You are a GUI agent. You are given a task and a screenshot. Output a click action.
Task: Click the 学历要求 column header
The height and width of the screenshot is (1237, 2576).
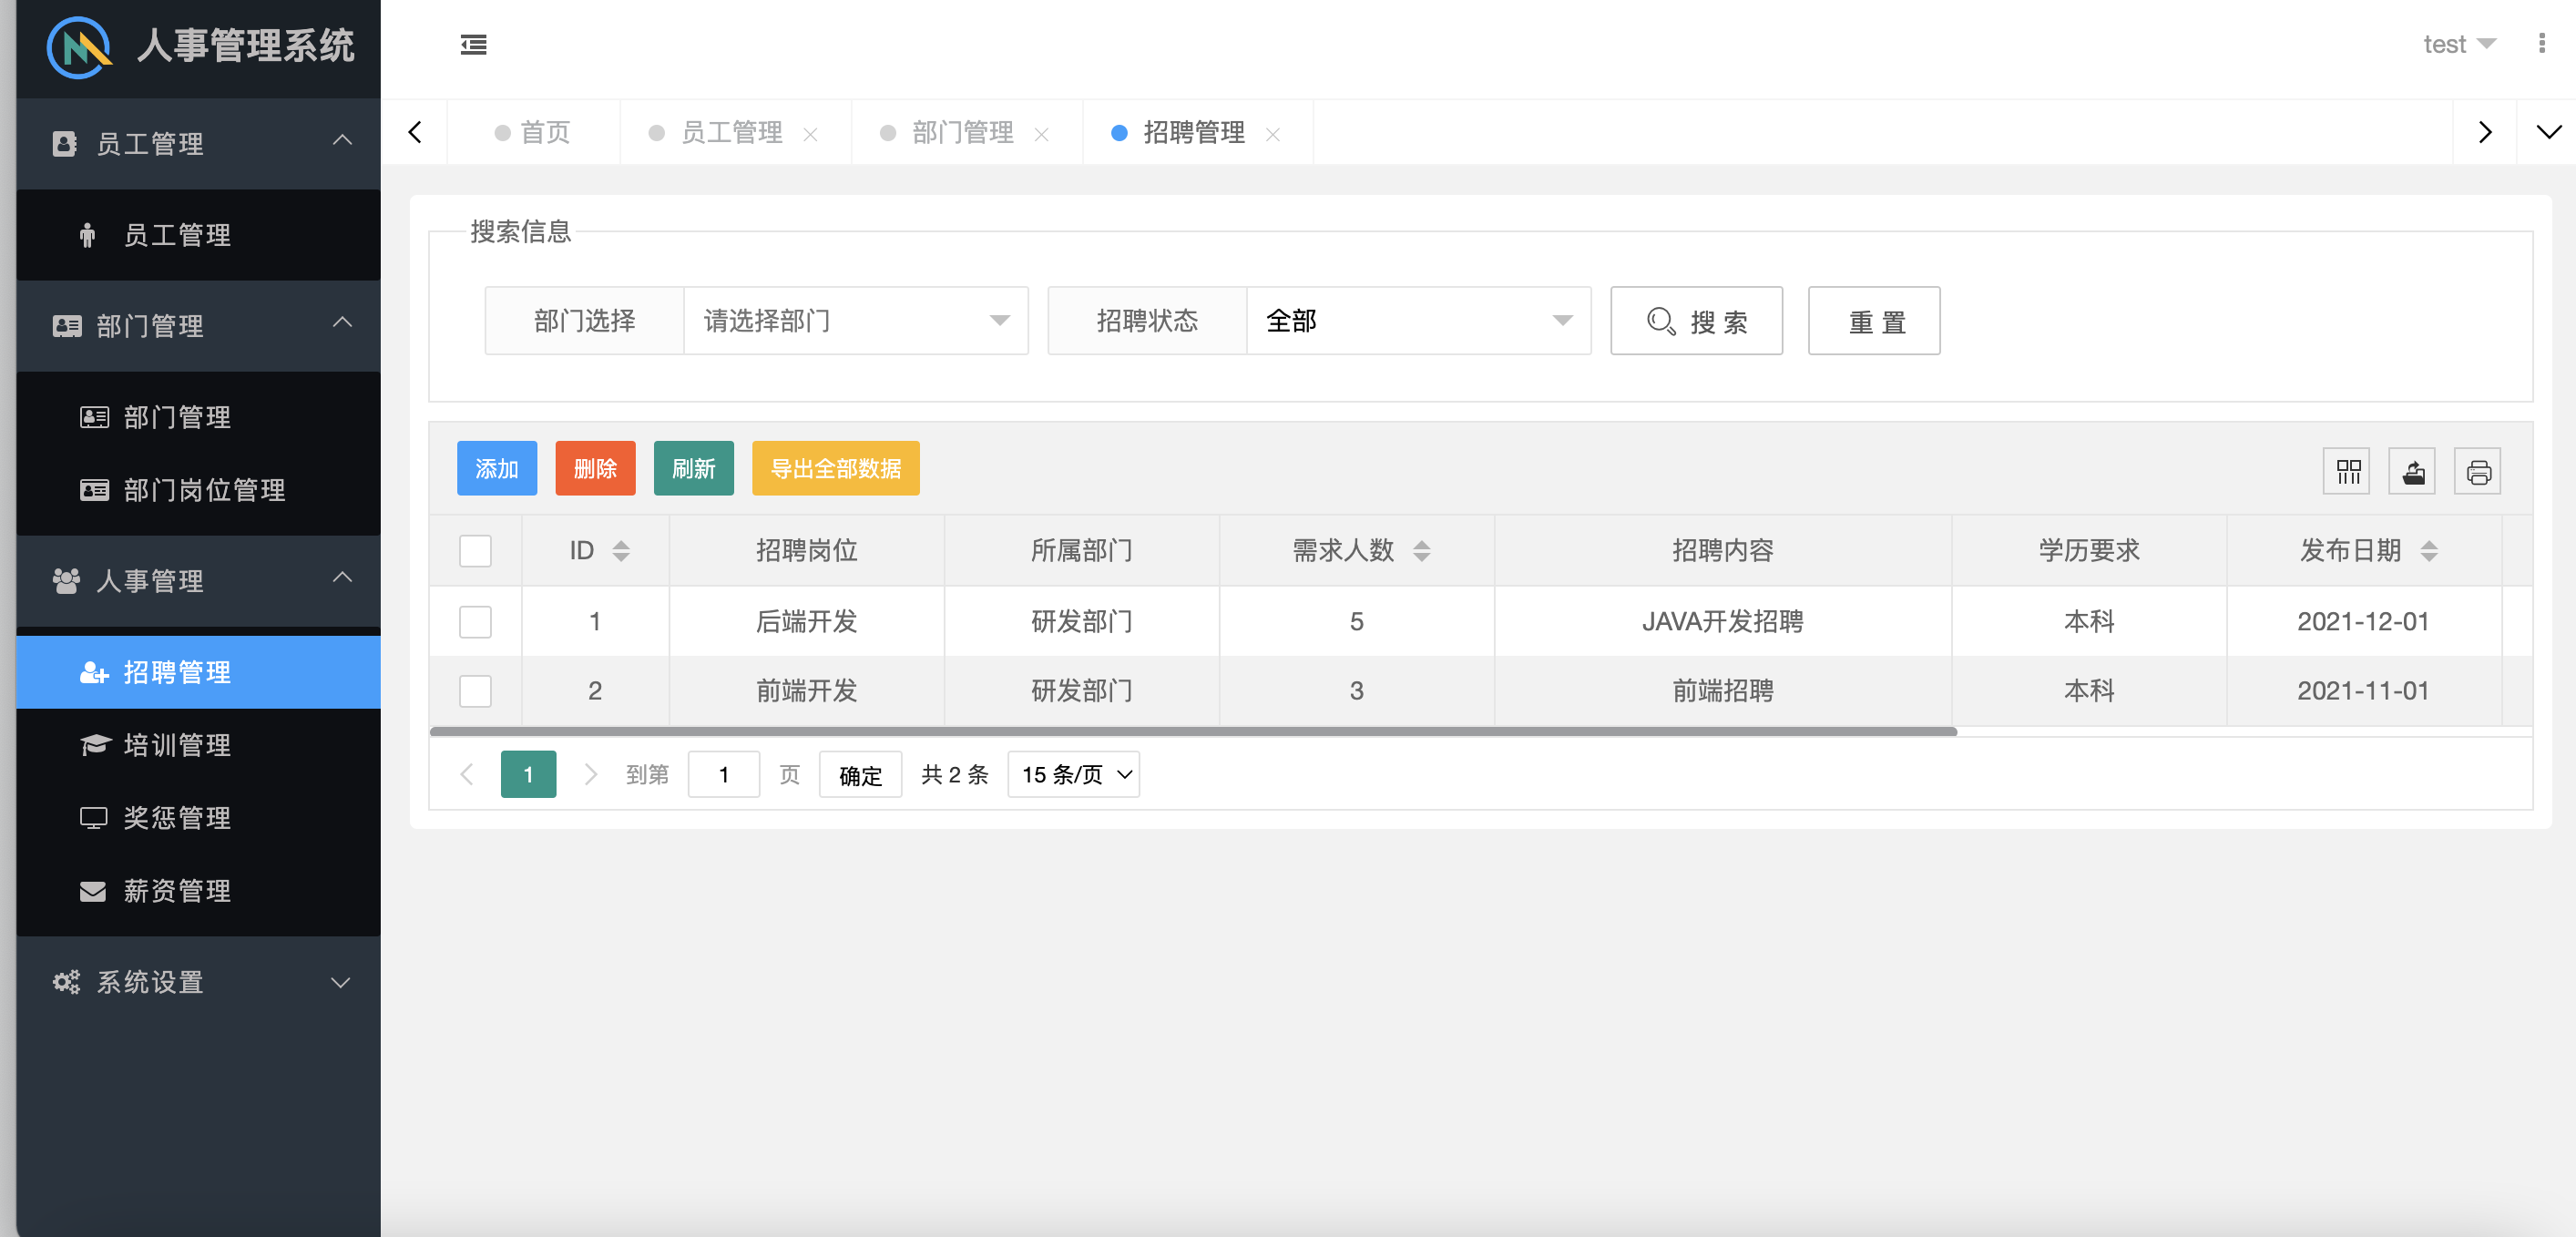[2089, 551]
